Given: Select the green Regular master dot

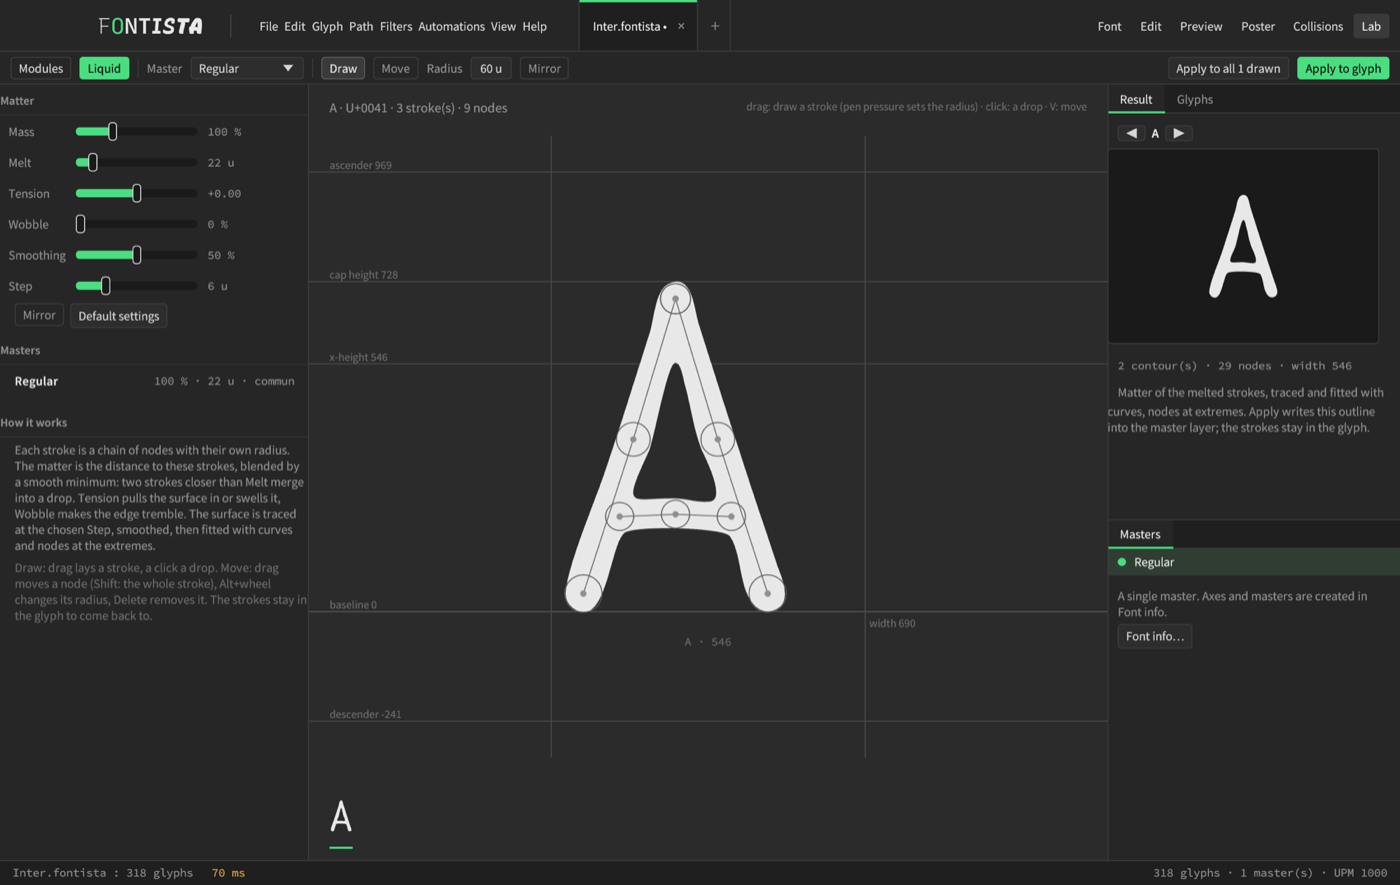Looking at the screenshot, I should click(x=1122, y=562).
